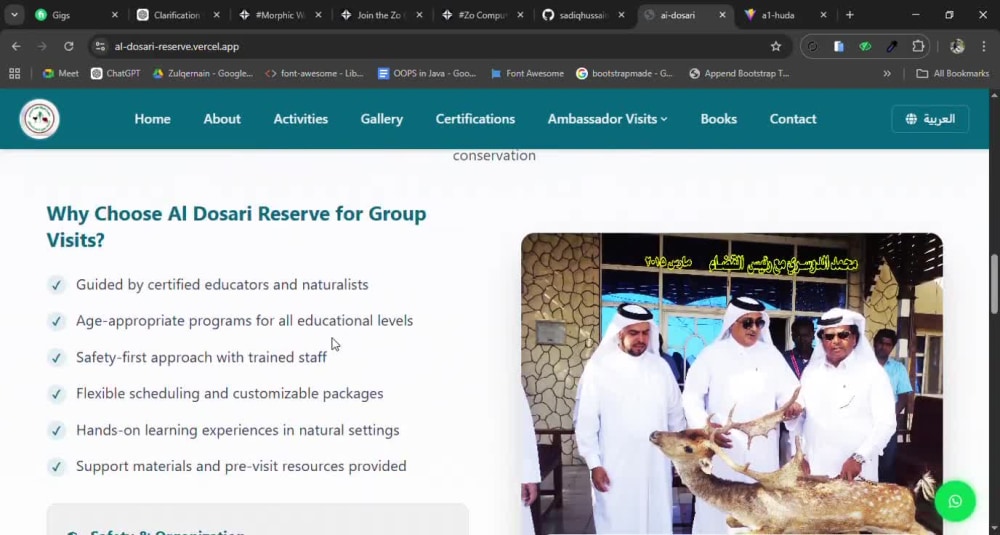Viewport: 1000px width, 535px height.
Task: Open the apps grid in bookmarks bar
Action: pos(15,73)
